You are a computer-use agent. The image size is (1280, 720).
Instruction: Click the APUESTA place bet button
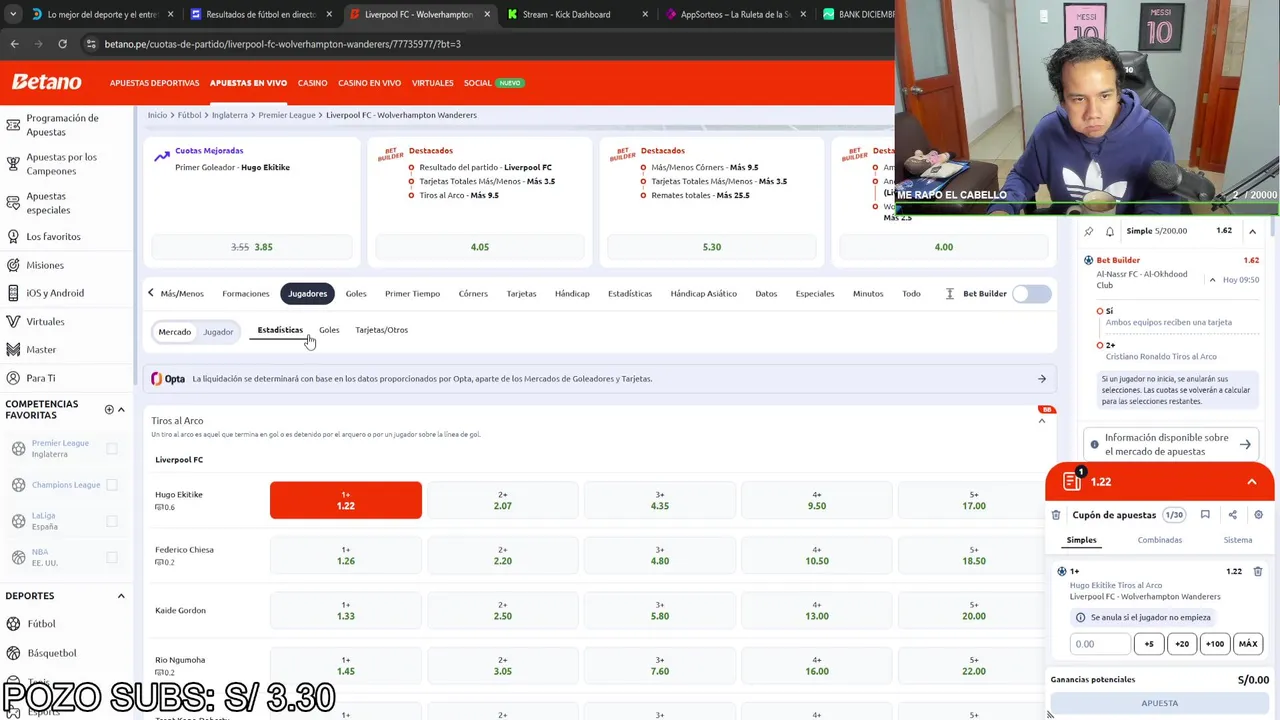pos(1160,704)
